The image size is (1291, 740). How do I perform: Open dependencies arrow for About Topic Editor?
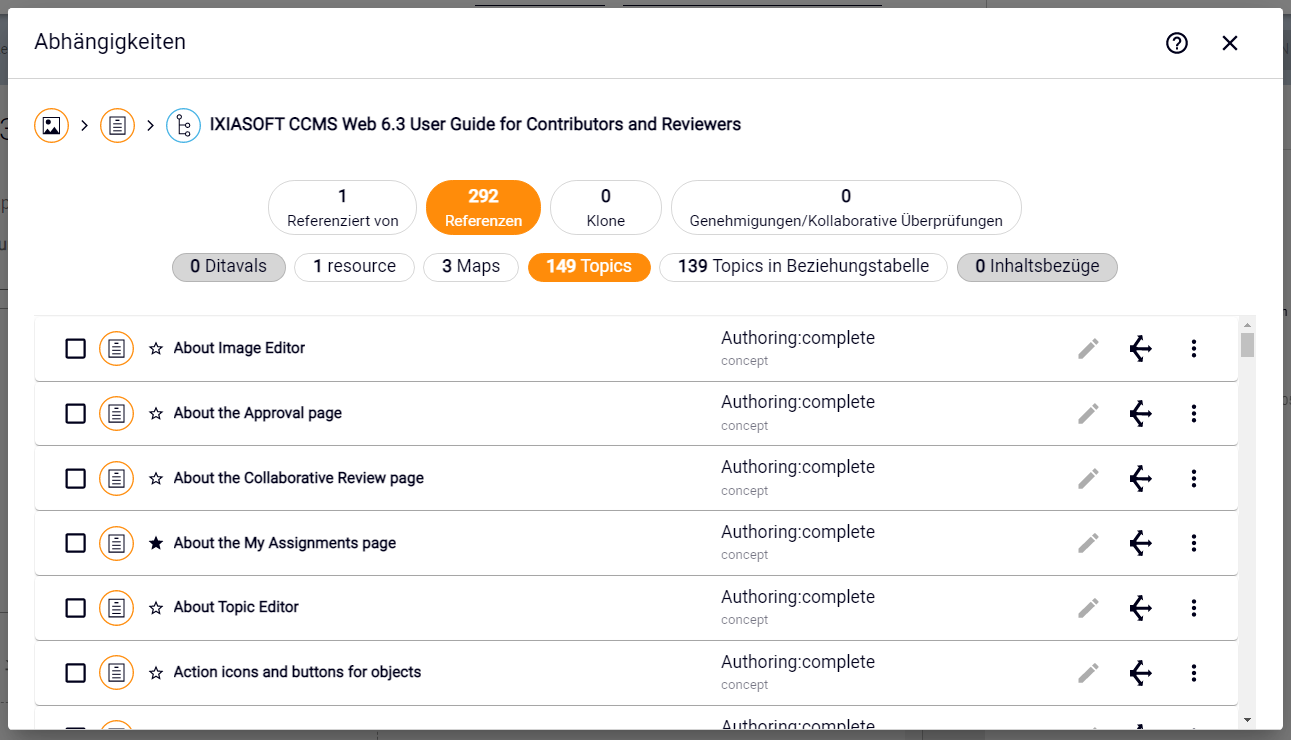[1140, 608]
